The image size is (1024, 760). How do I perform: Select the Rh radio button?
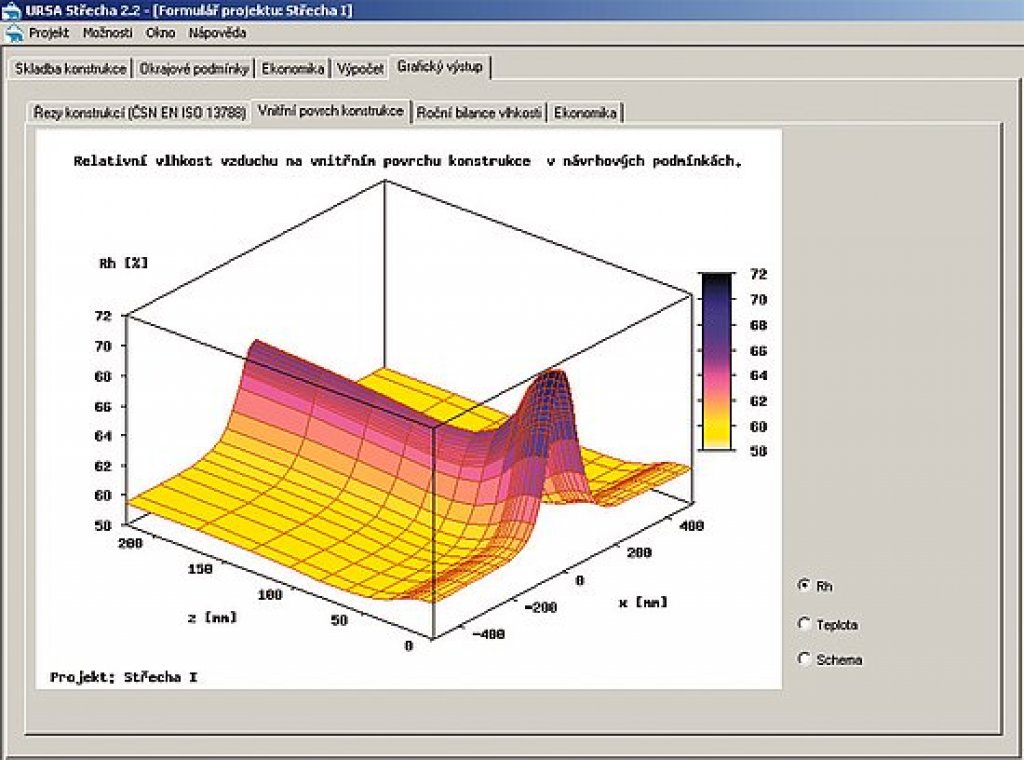coord(804,585)
